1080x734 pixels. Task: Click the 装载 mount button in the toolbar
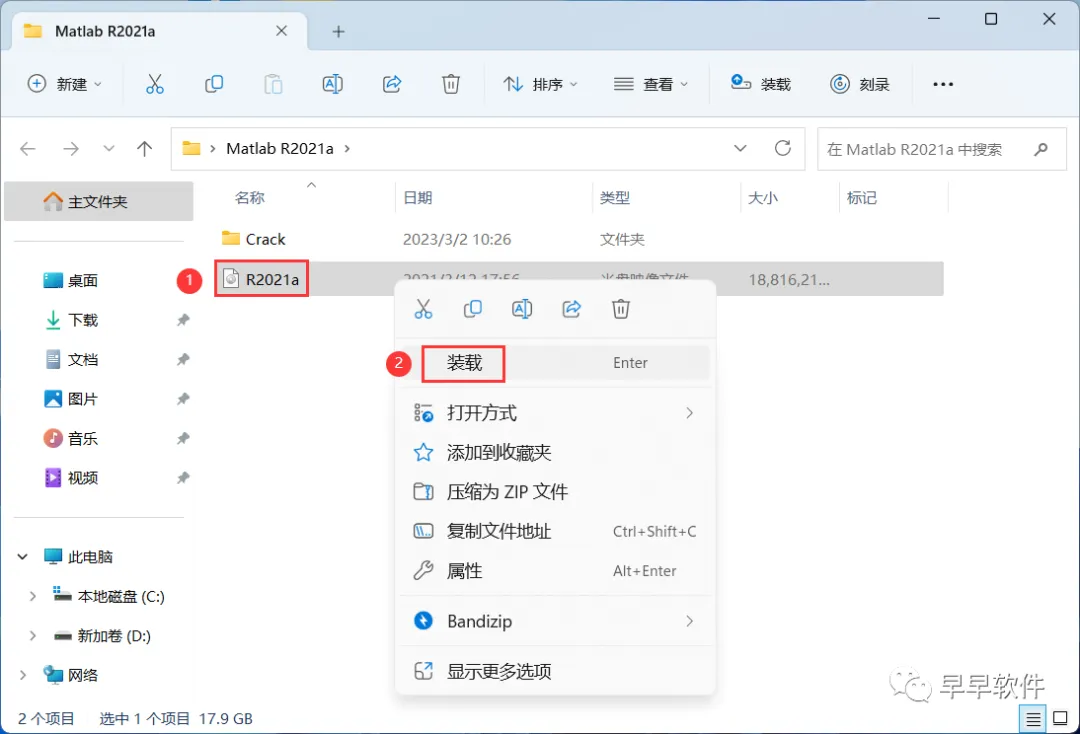tap(760, 84)
